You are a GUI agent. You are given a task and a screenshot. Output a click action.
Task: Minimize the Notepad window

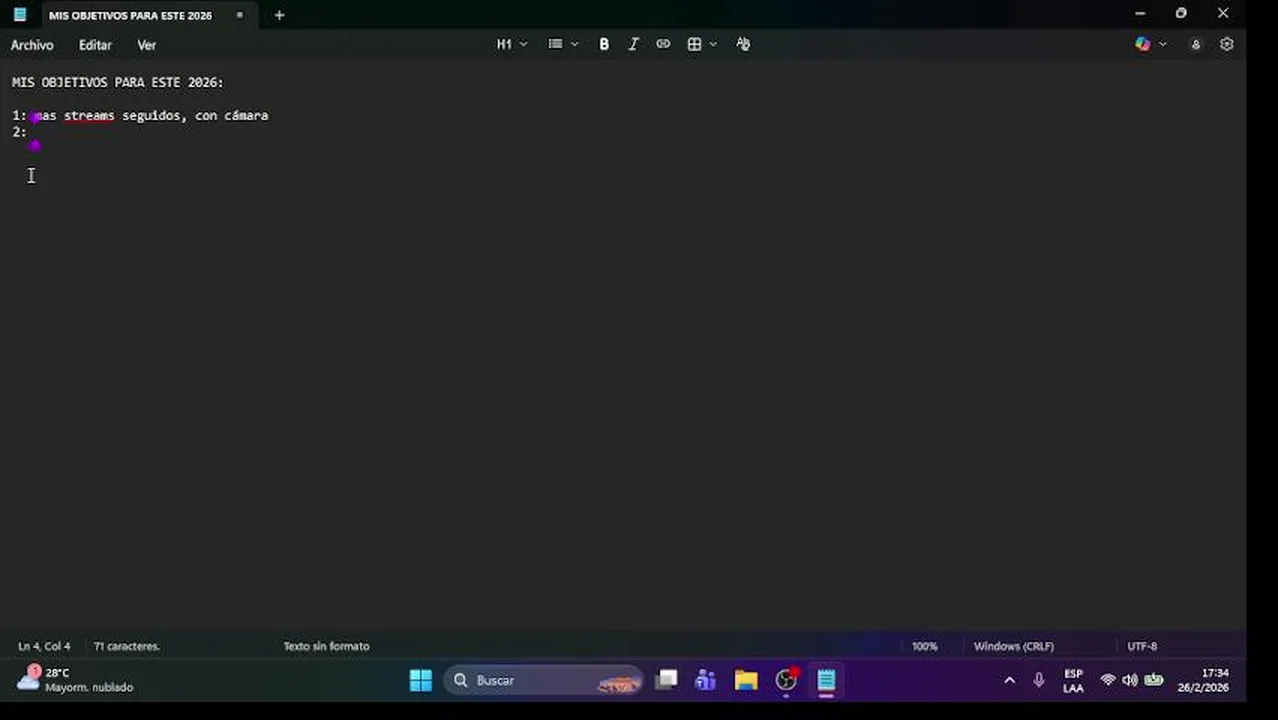pos(1140,14)
